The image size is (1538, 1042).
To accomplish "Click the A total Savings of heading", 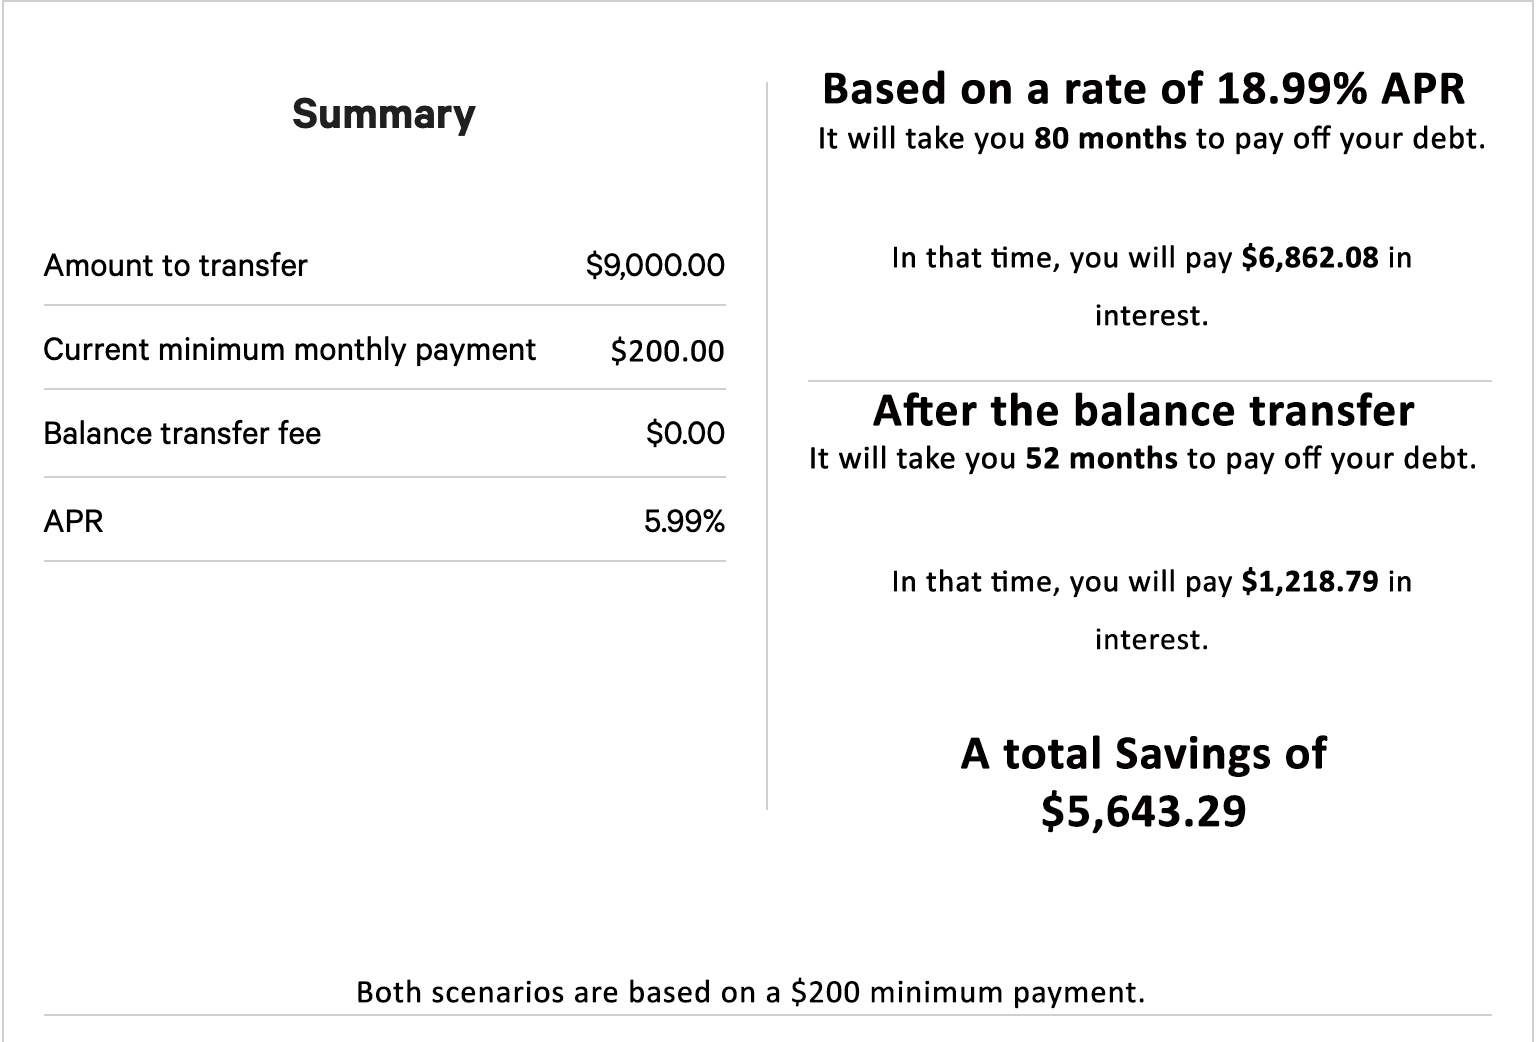I will point(1143,753).
